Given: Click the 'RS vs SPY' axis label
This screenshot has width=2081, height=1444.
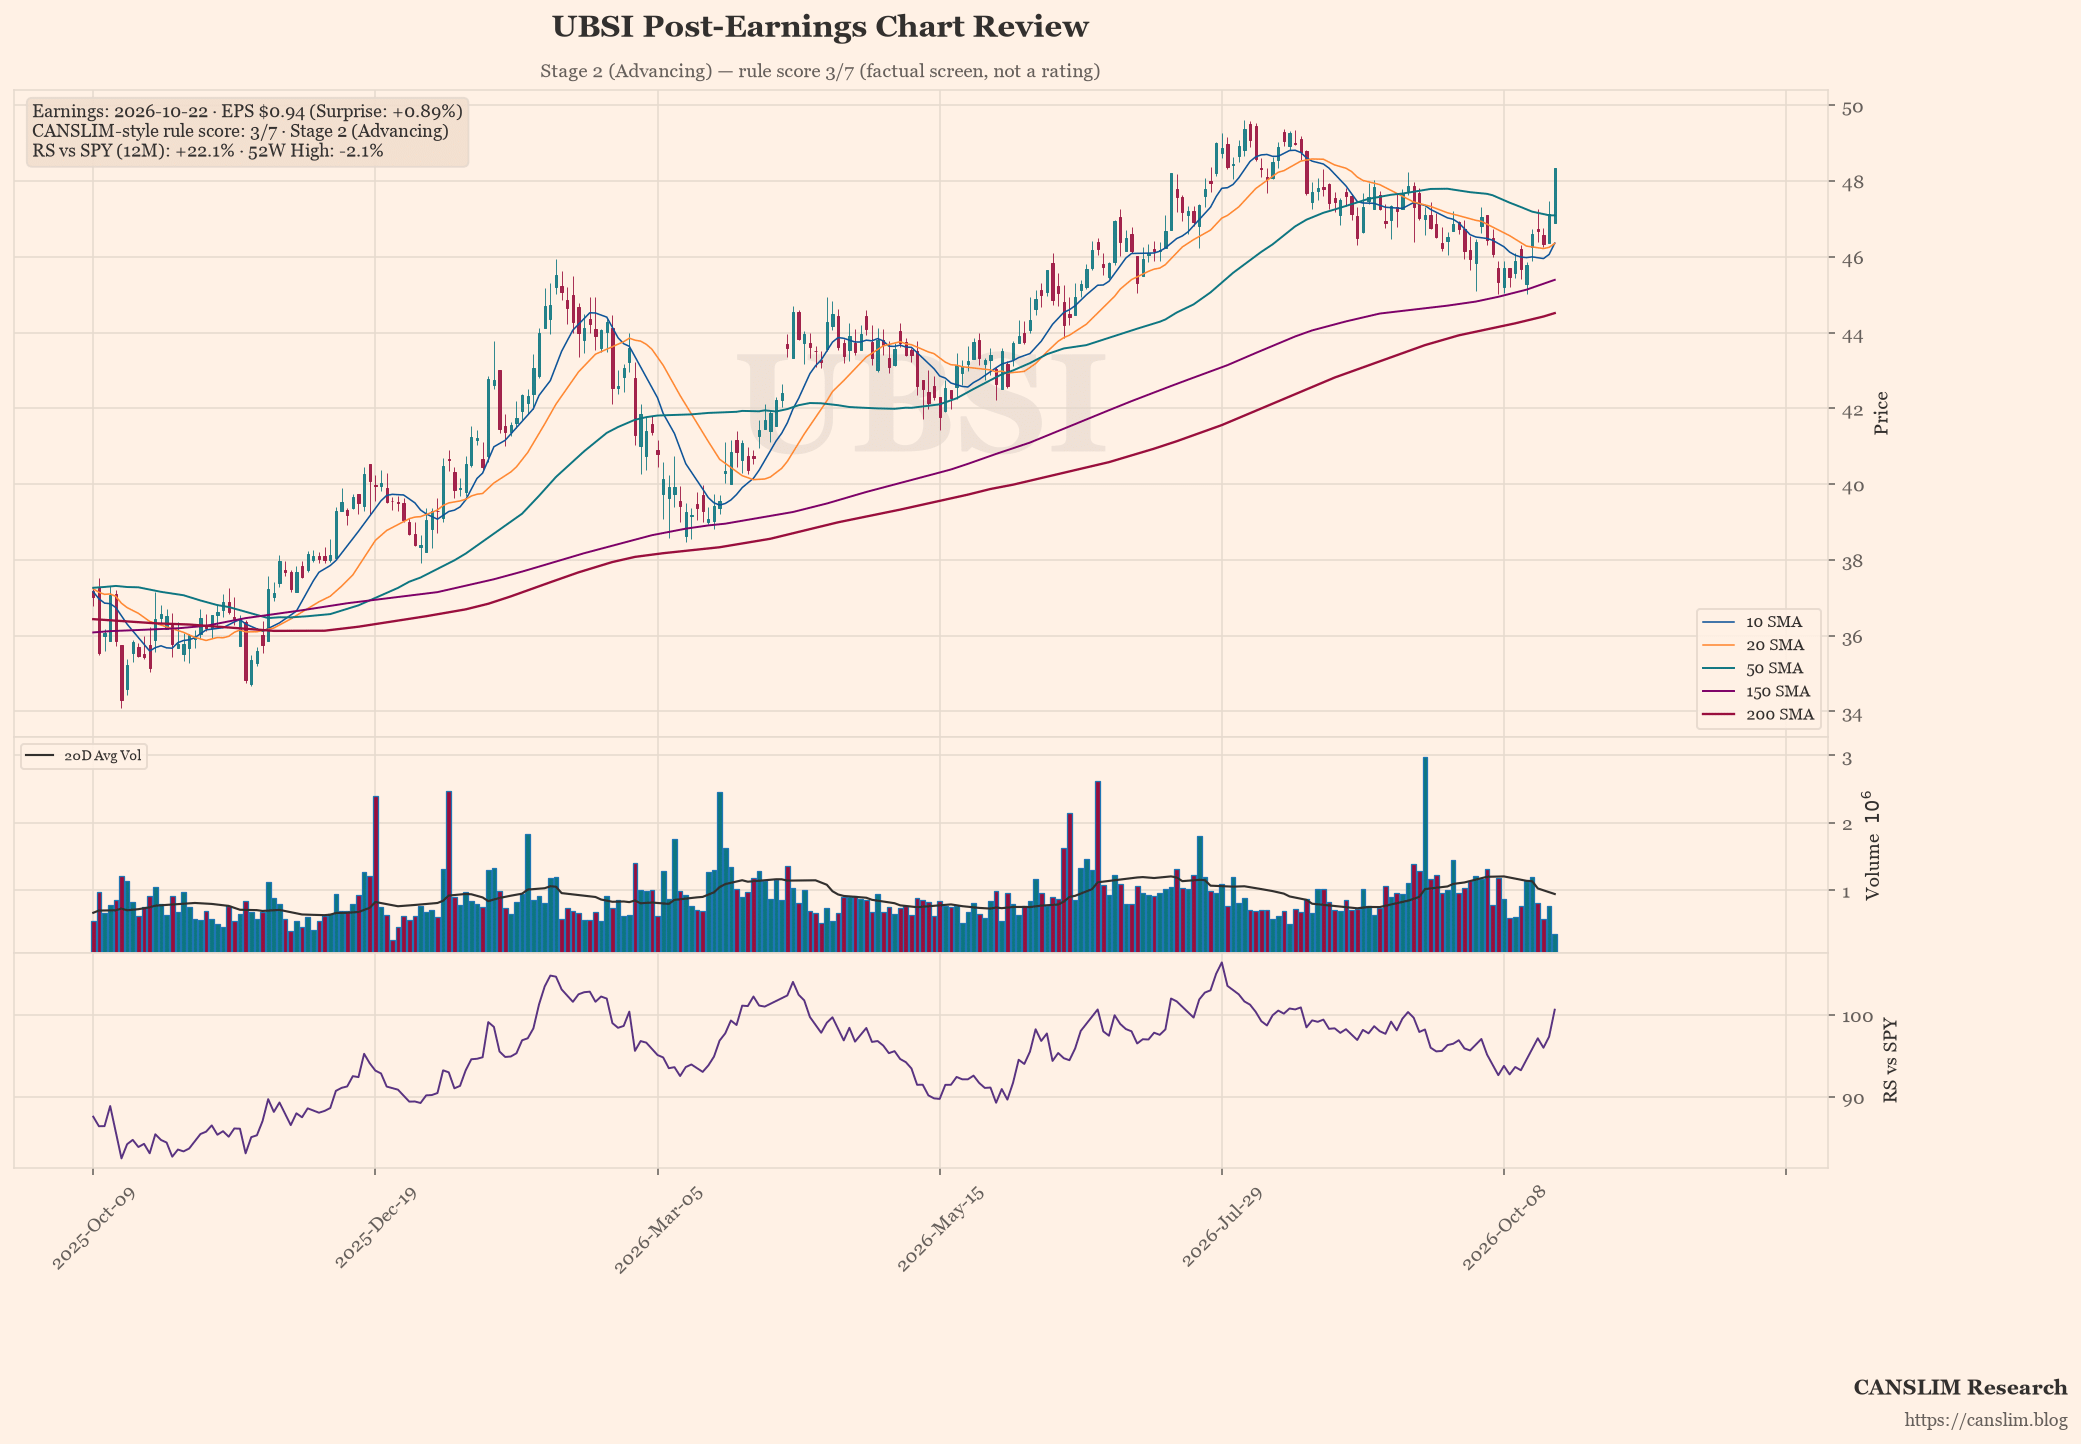Looking at the screenshot, I should pyautogui.click(x=1890, y=1061).
